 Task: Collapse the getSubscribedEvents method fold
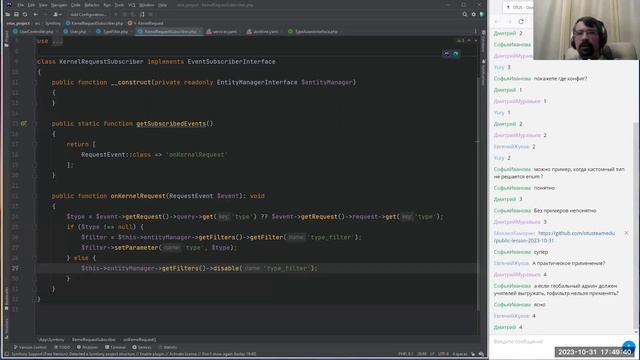coord(35,123)
